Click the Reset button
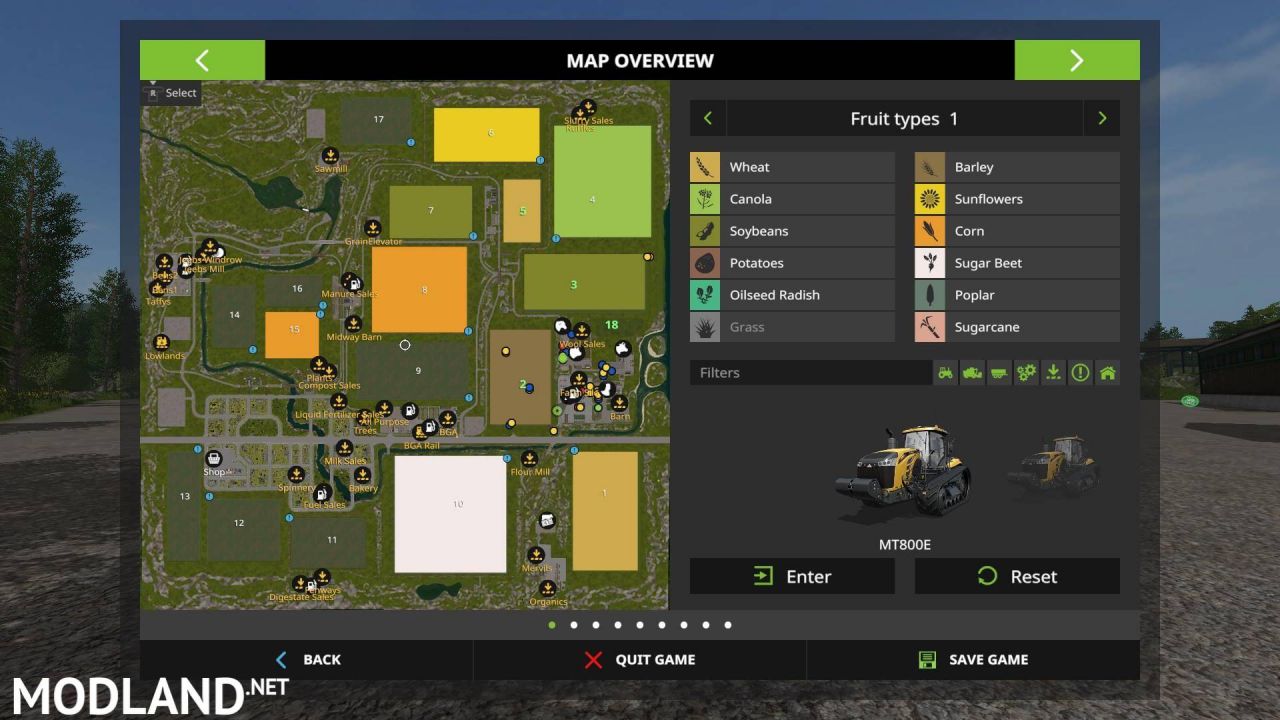 (x=1017, y=576)
